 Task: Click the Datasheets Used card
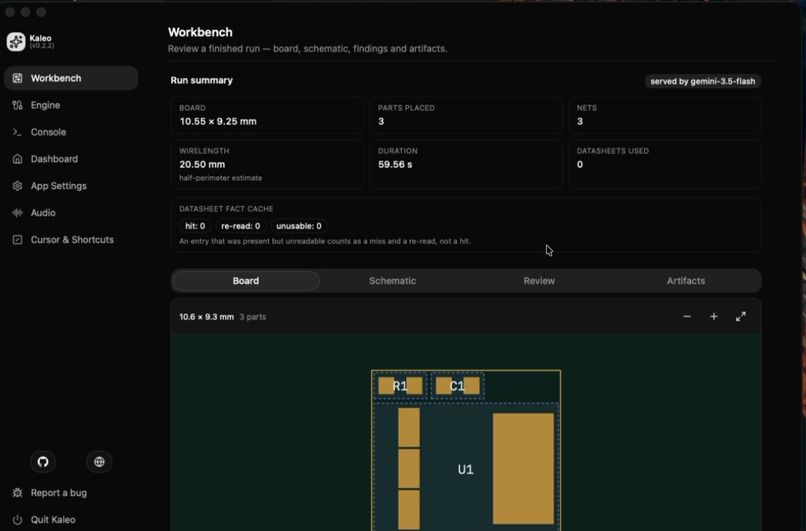(665, 164)
